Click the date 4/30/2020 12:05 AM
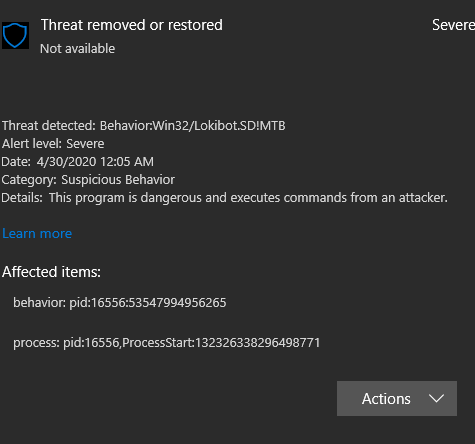475x444 pixels. [95, 162]
